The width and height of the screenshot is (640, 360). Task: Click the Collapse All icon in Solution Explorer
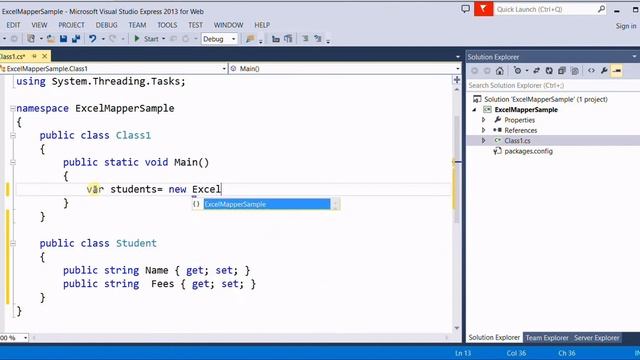click(x=562, y=71)
